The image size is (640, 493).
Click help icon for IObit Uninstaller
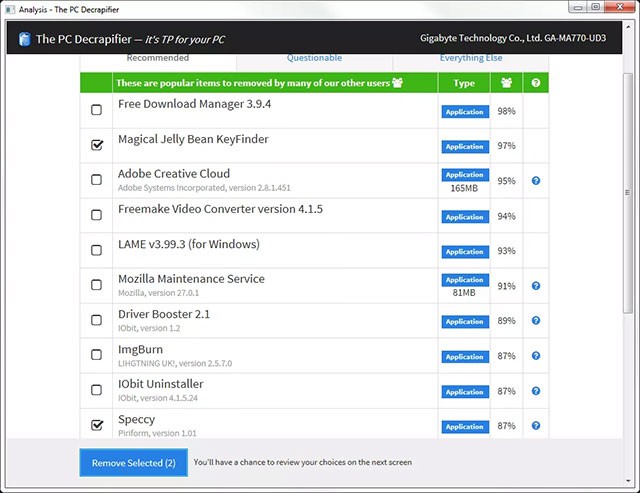(x=536, y=391)
